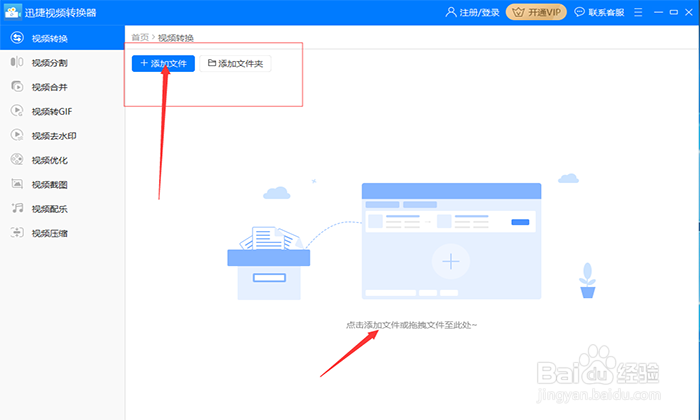The image size is (700, 420).
Task: Click the 视频优化 film reel icon
Action: click(x=17, y=159)
